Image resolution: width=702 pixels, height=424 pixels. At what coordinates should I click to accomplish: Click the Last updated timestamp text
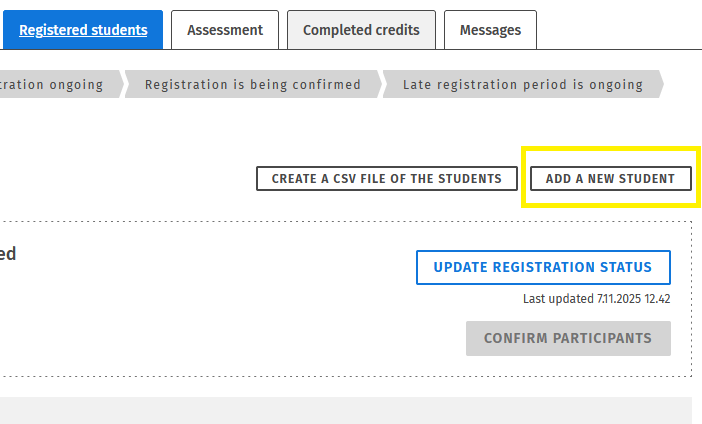[x=596, y=299]
